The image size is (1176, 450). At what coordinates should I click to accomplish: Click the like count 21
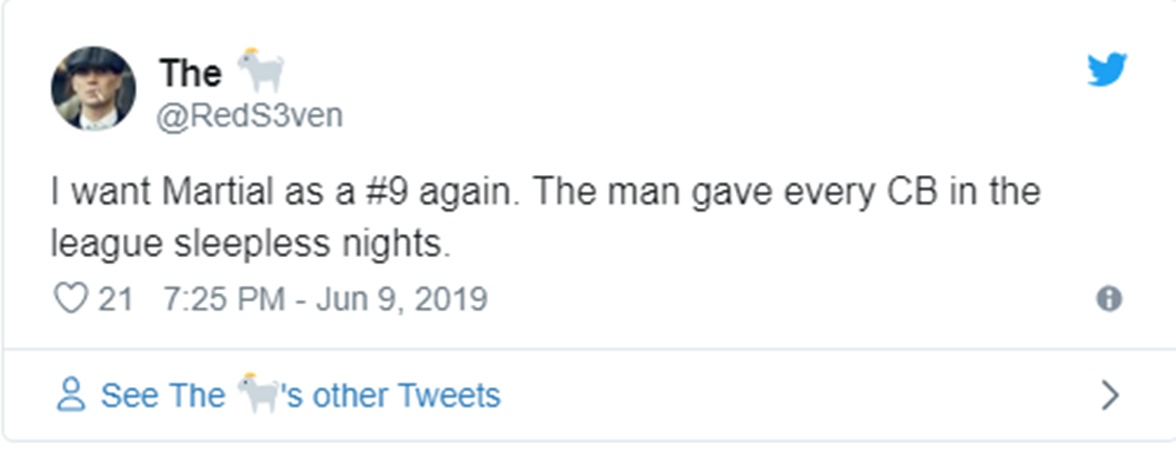(115, 299)
